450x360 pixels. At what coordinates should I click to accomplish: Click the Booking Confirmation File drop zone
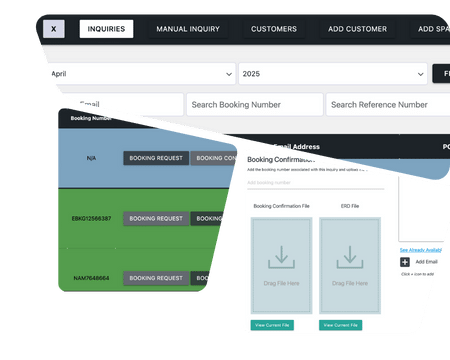281,266
